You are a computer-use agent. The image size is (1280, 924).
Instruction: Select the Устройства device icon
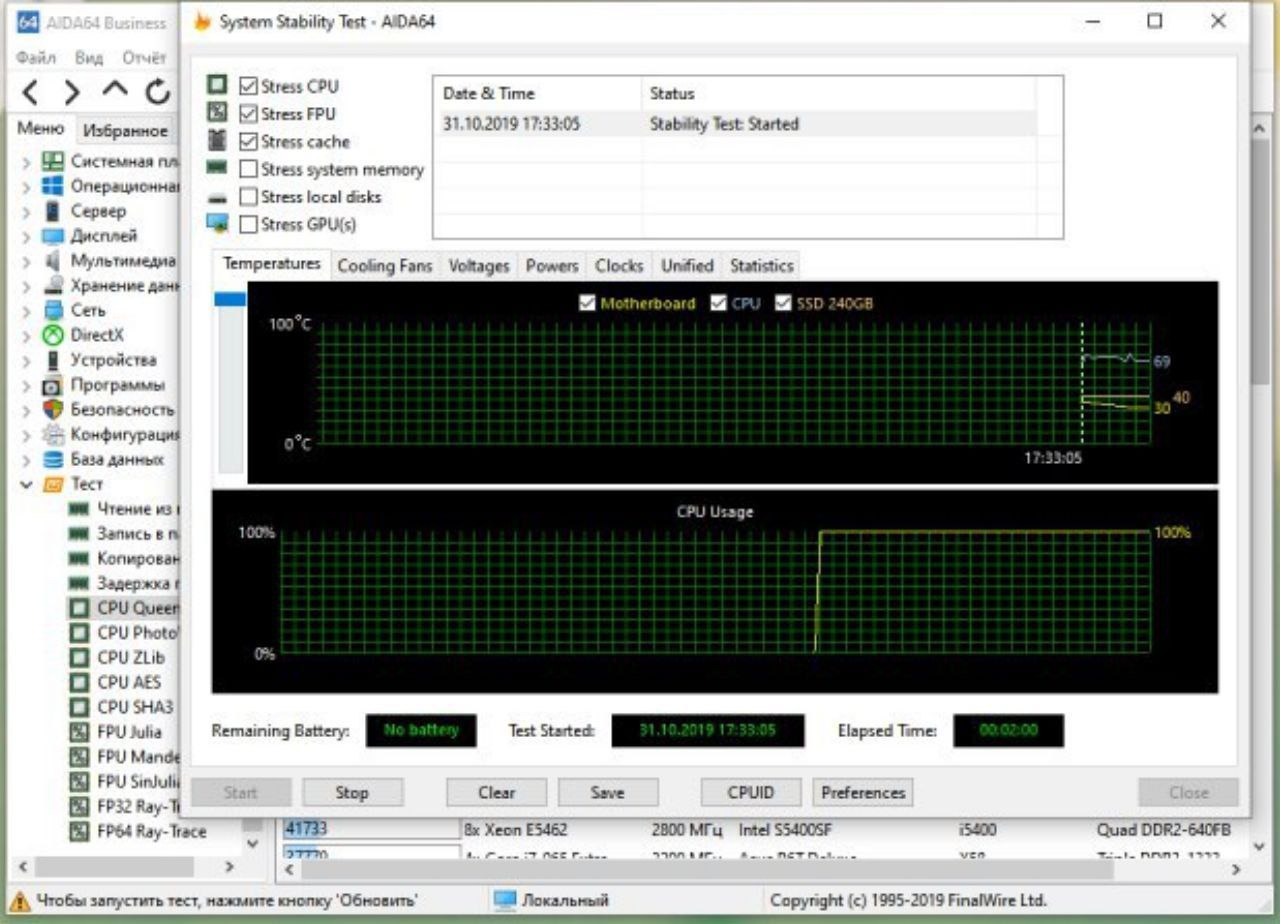tap(53, 360)
